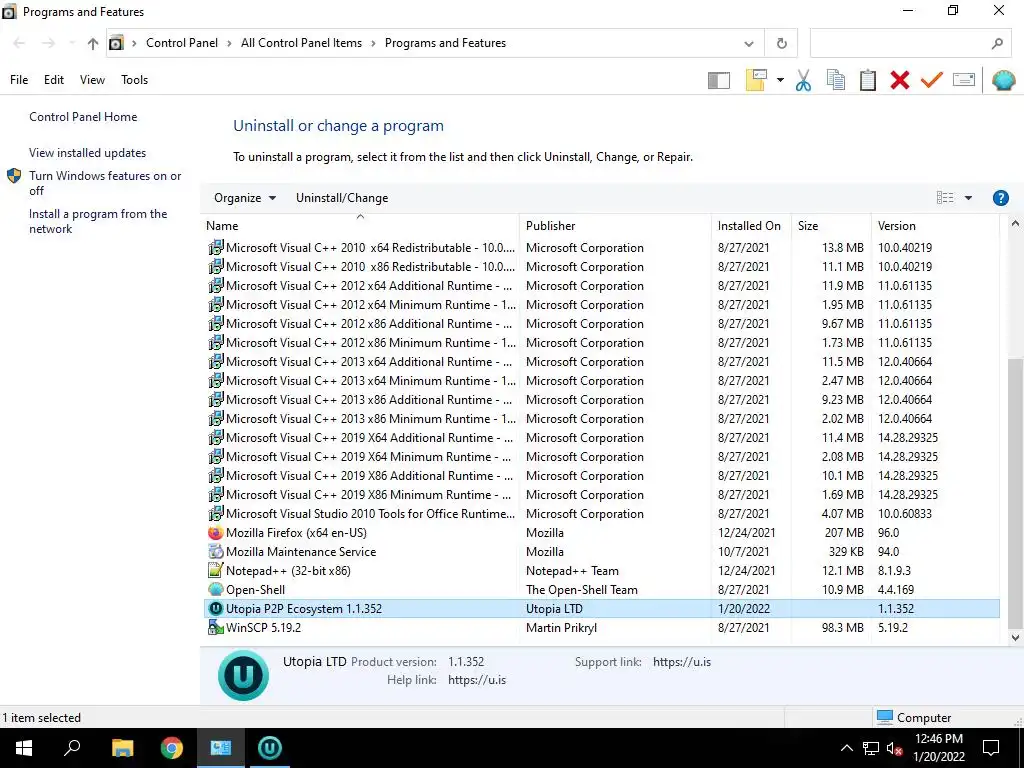Screen dimensions: 1024x768
Task: Click the up one level arrow
Action: pyautogui.click(x=92, y=44)
